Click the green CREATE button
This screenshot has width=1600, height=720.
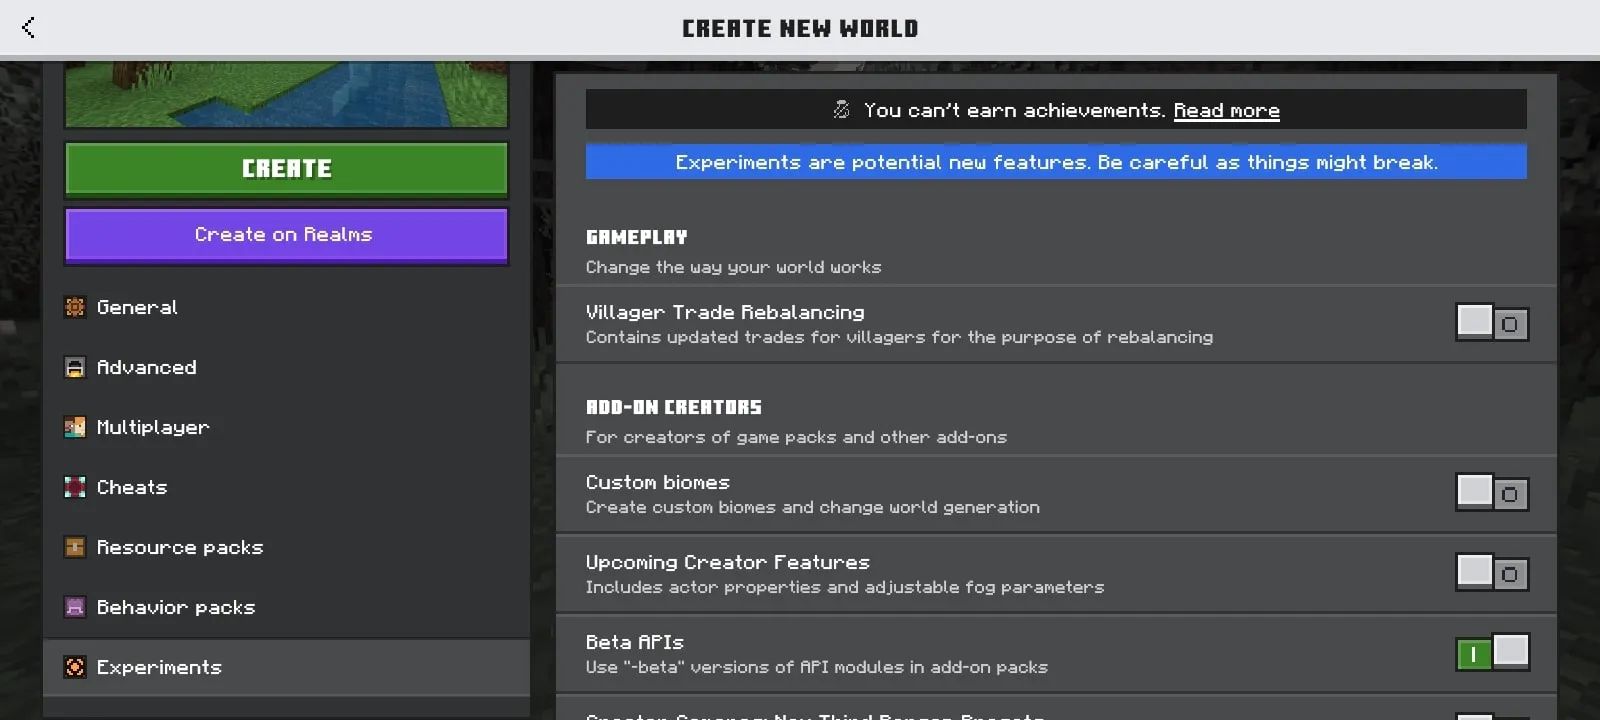click(x=287, y=168)
